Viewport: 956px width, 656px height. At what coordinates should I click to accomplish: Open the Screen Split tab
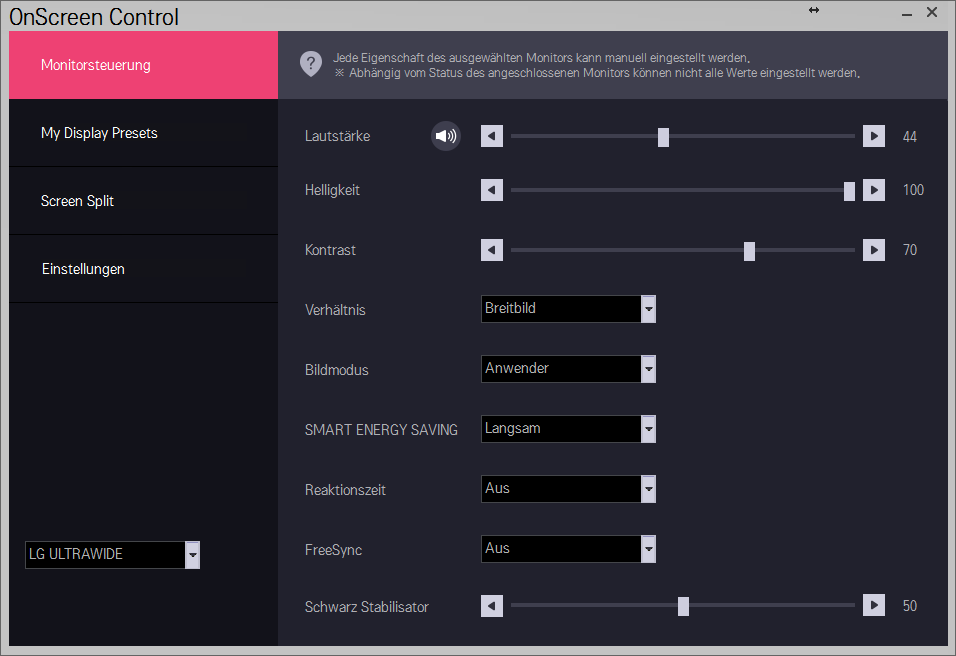(x=143, y=201)
